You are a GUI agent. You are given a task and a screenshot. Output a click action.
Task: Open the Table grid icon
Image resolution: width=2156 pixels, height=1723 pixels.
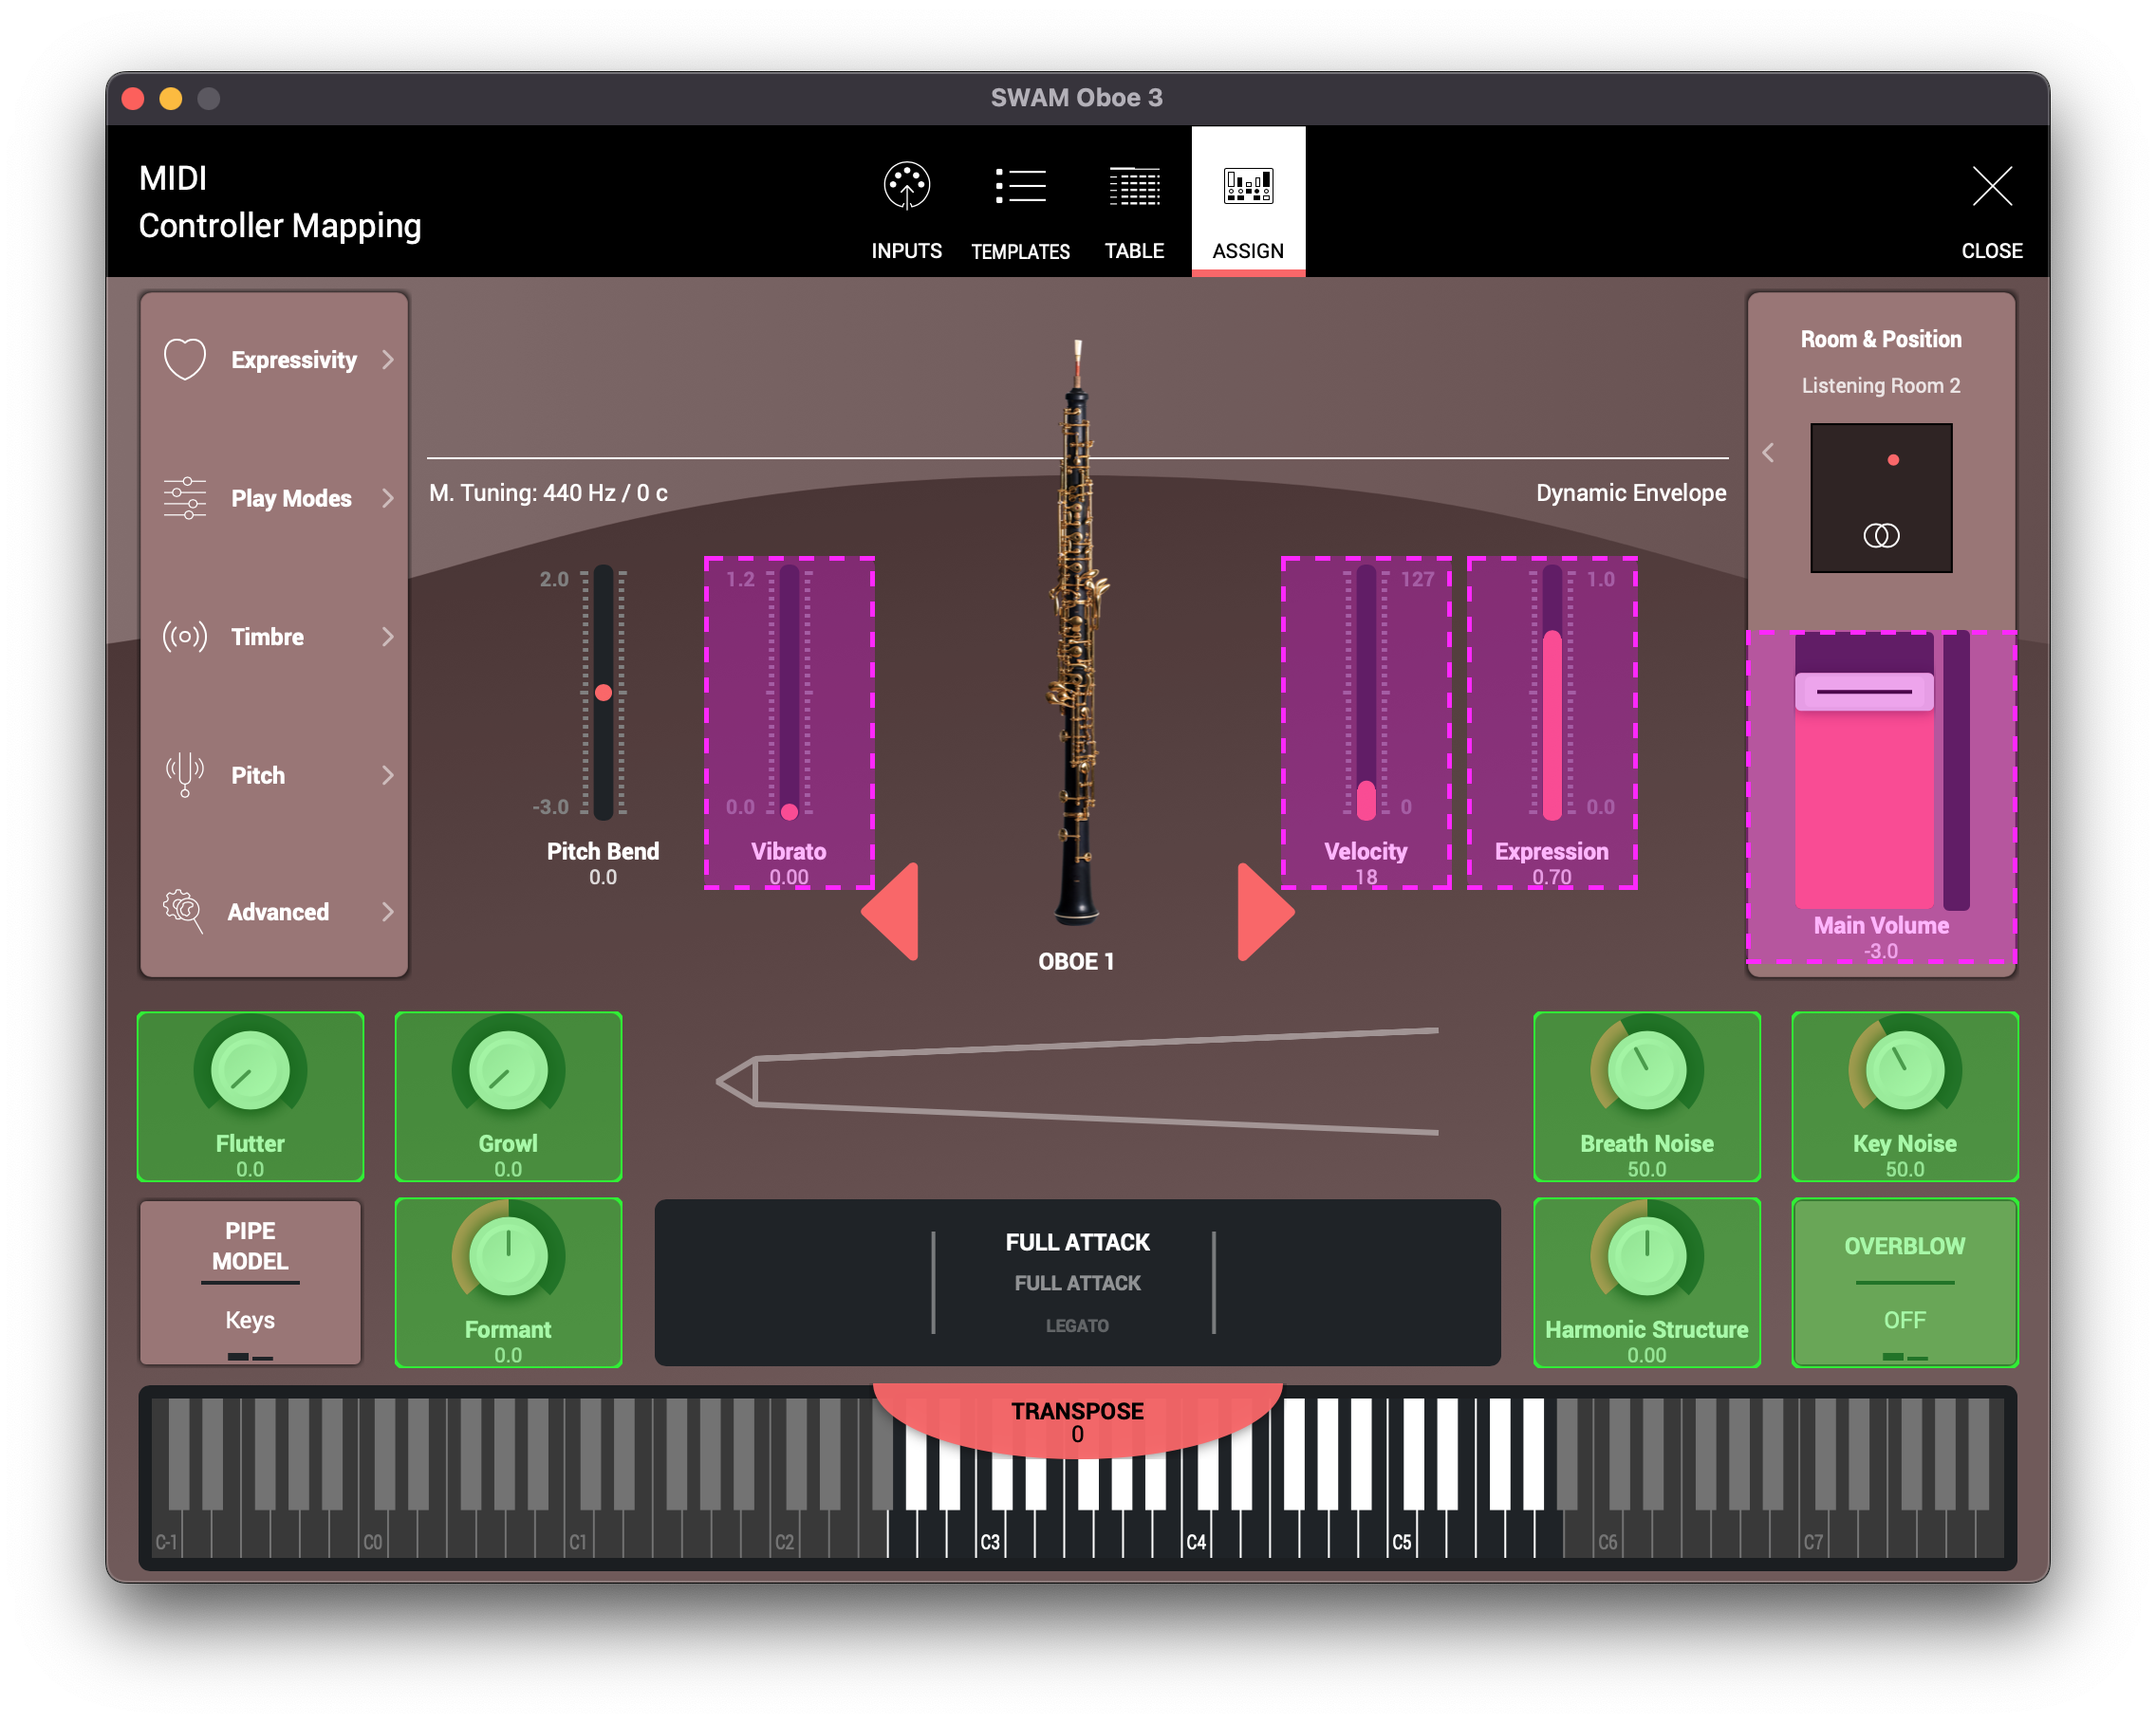pos(1134,186)
